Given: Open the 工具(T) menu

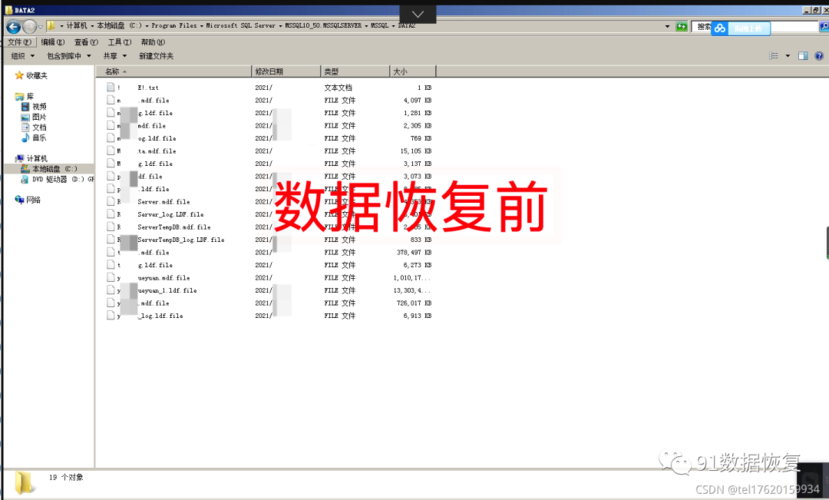Looking at the screenshot, I should (119, 42).
